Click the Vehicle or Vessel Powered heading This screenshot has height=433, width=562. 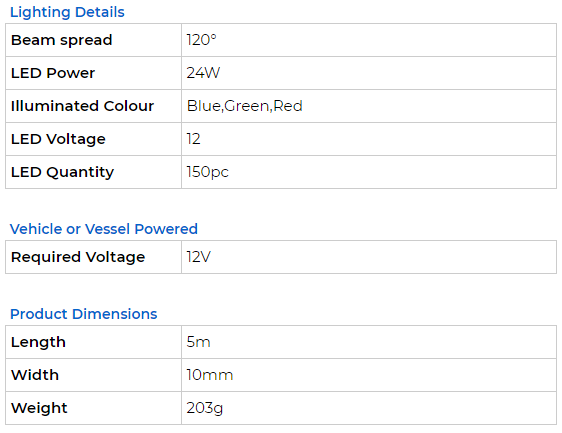coord(104,229)
